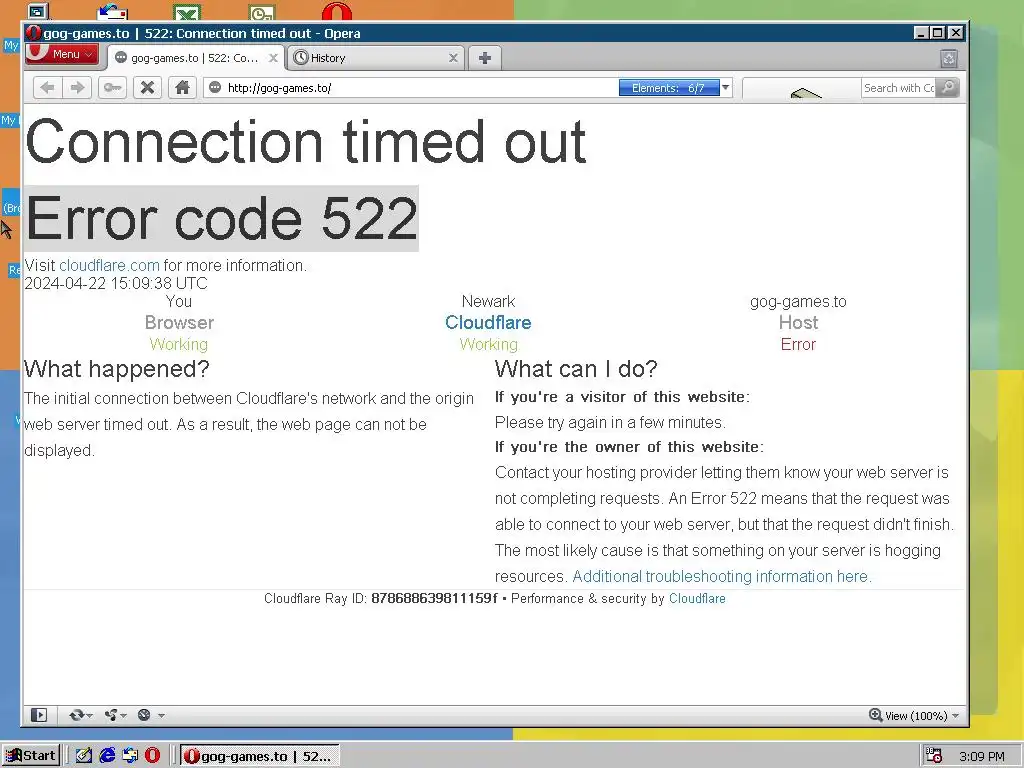Select the Excel desktop shortcut icon

point(187,12)
